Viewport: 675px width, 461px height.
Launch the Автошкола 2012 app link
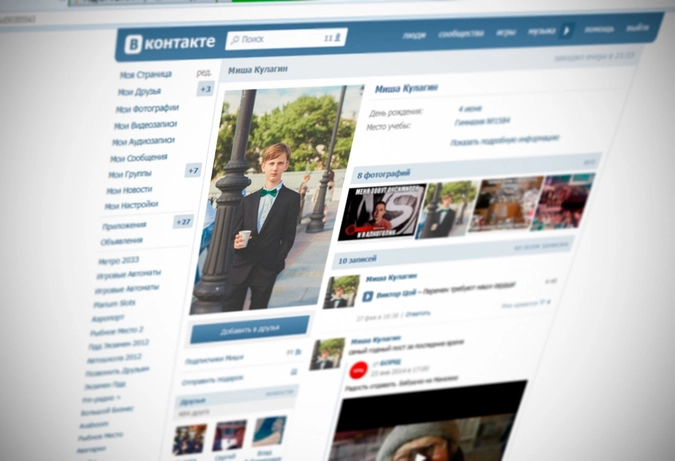tap(114, 358)
